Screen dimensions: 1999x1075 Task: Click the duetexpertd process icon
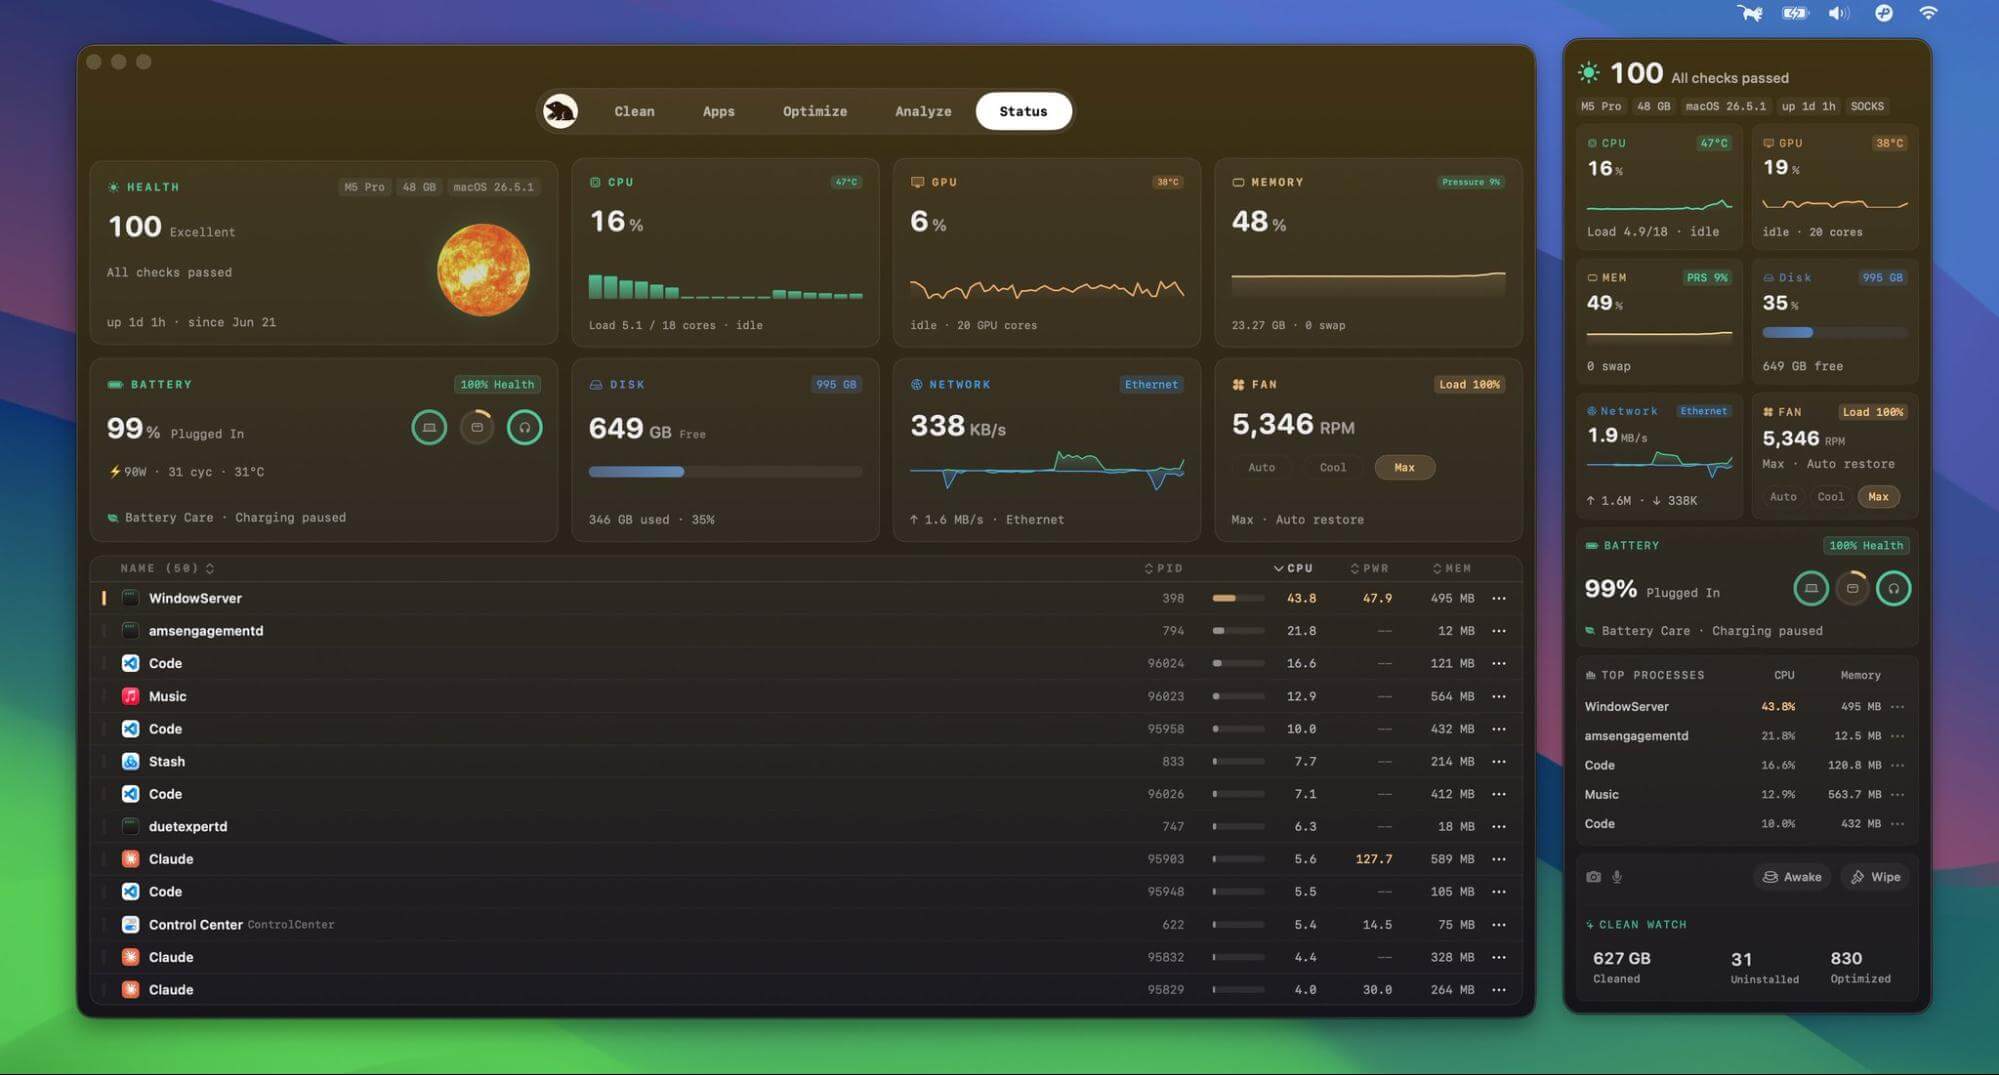[130, 826]
